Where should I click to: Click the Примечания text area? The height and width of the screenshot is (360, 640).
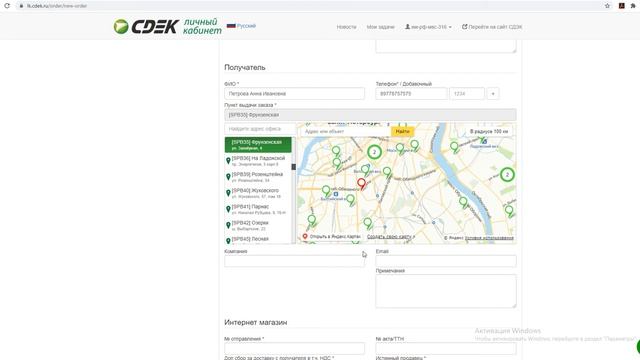[446, 291]
